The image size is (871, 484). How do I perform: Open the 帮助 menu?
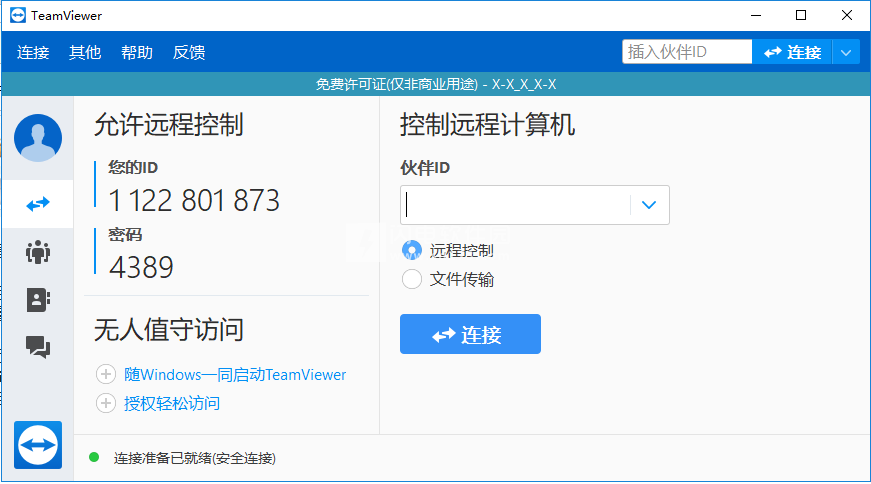click(x=137, y=52)
